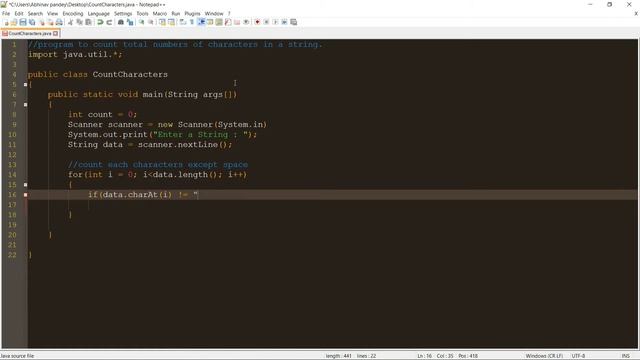Click the Java source file status text
Screen dimensions: 640x360
pyautogui.click(x=17, y=356)
